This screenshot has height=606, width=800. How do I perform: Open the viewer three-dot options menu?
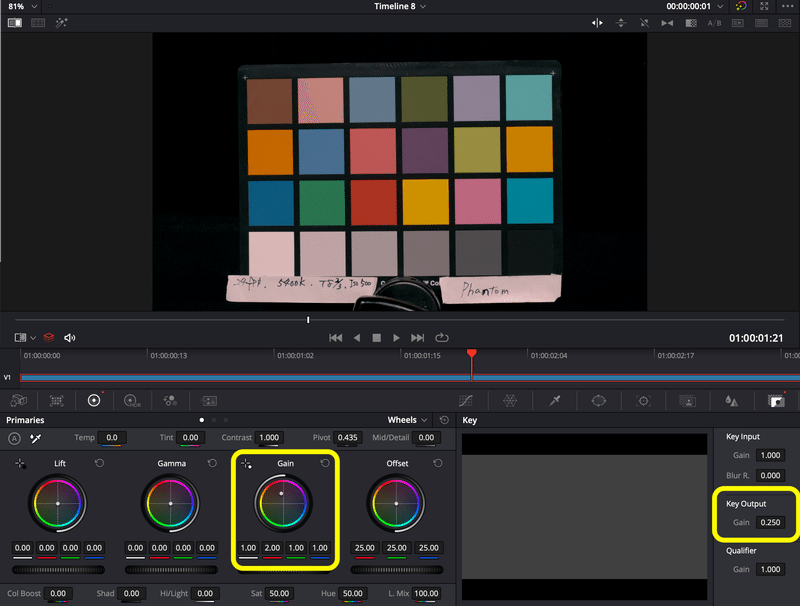787,6
